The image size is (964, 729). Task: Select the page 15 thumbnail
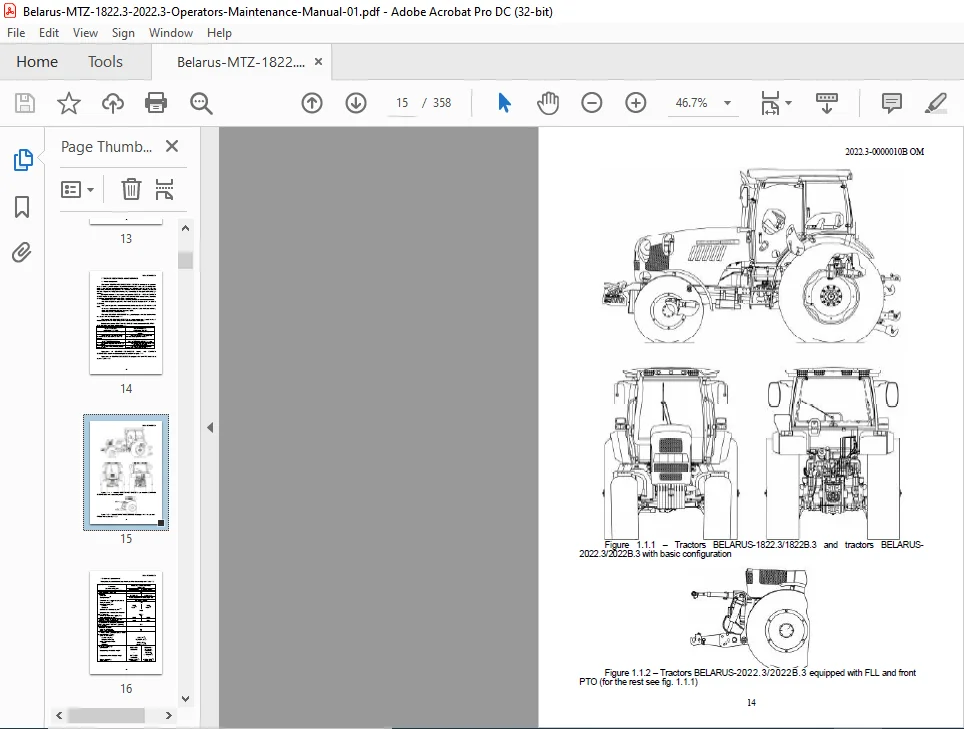pos(126,472)
